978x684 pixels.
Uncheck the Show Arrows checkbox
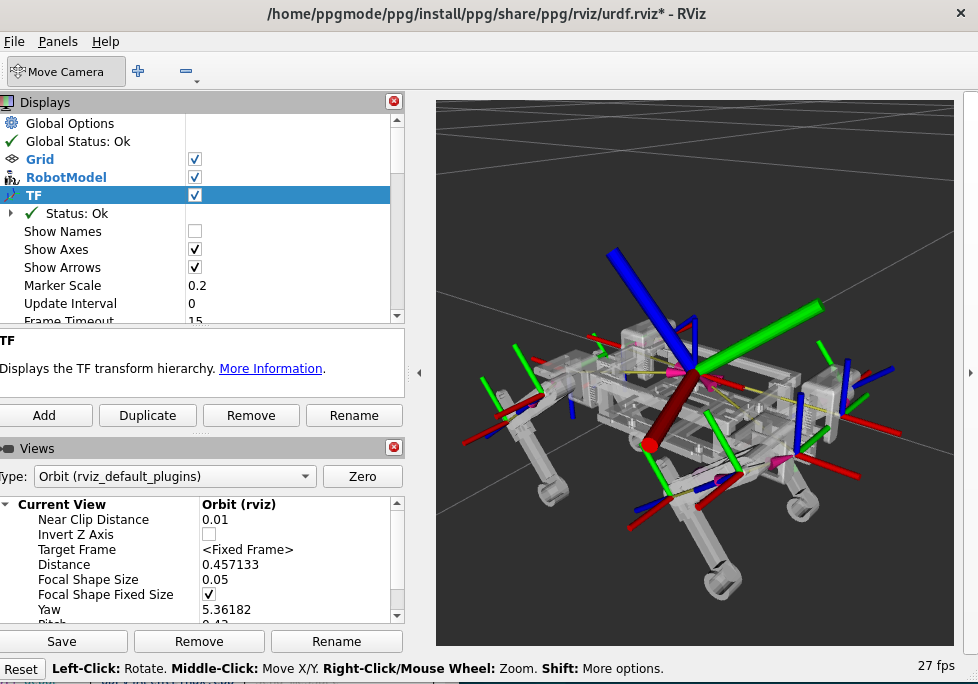tap(195, 267)
